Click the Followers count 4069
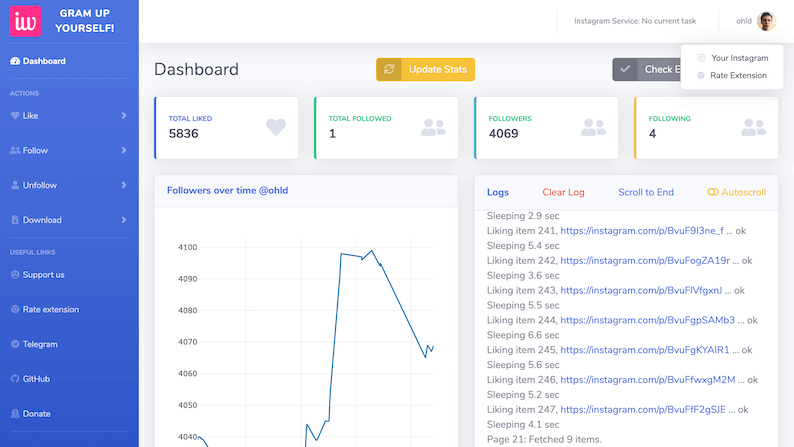This screenshot has height=447, width=794. coord(503,134)
